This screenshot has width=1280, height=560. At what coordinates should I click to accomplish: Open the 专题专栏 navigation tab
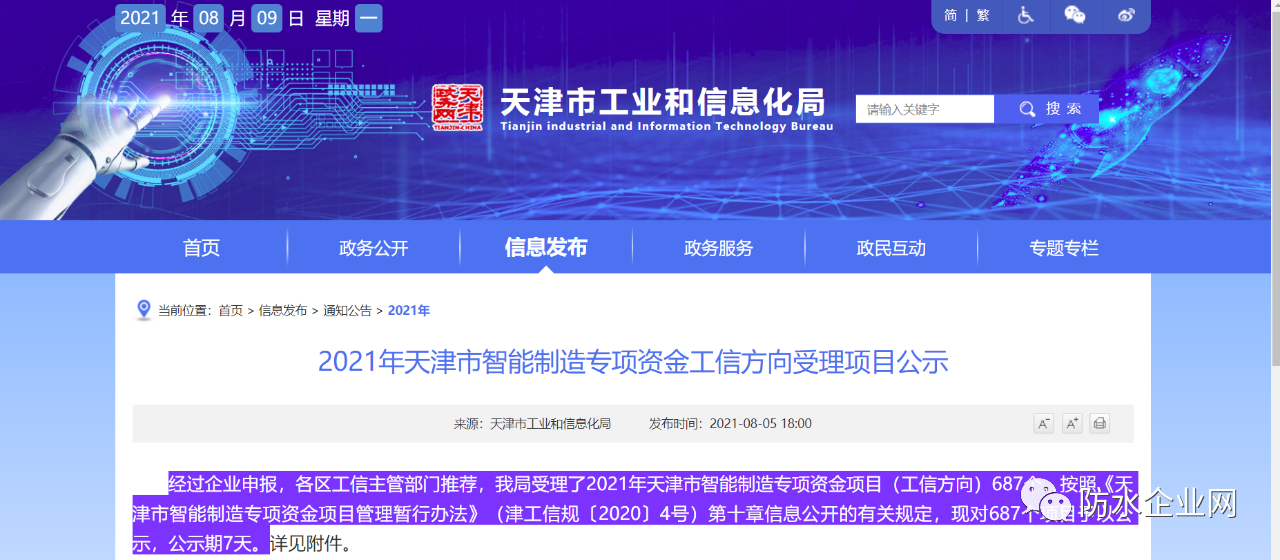click(1064, 248)
